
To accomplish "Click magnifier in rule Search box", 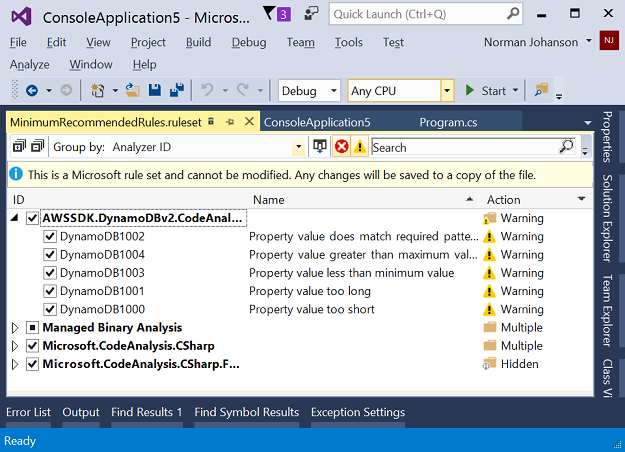I will [566, 147].
